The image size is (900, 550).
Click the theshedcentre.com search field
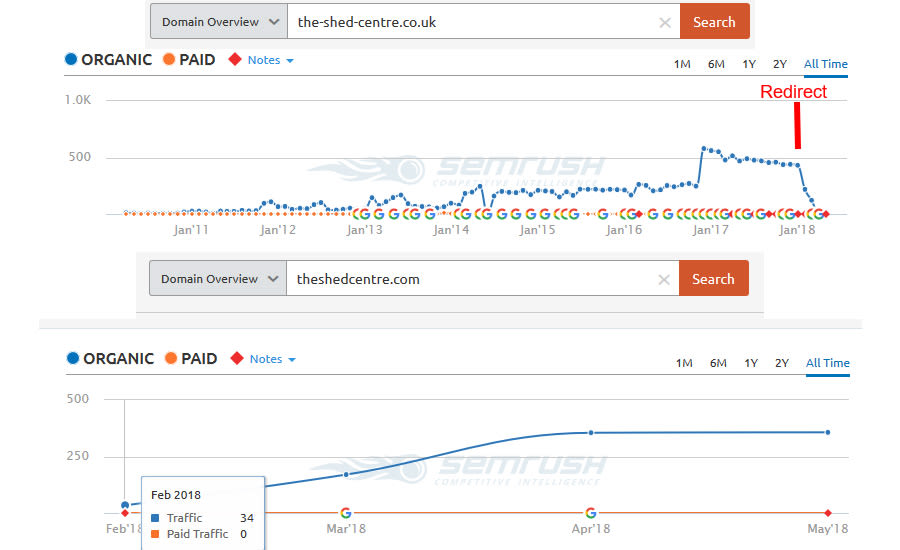482,278
